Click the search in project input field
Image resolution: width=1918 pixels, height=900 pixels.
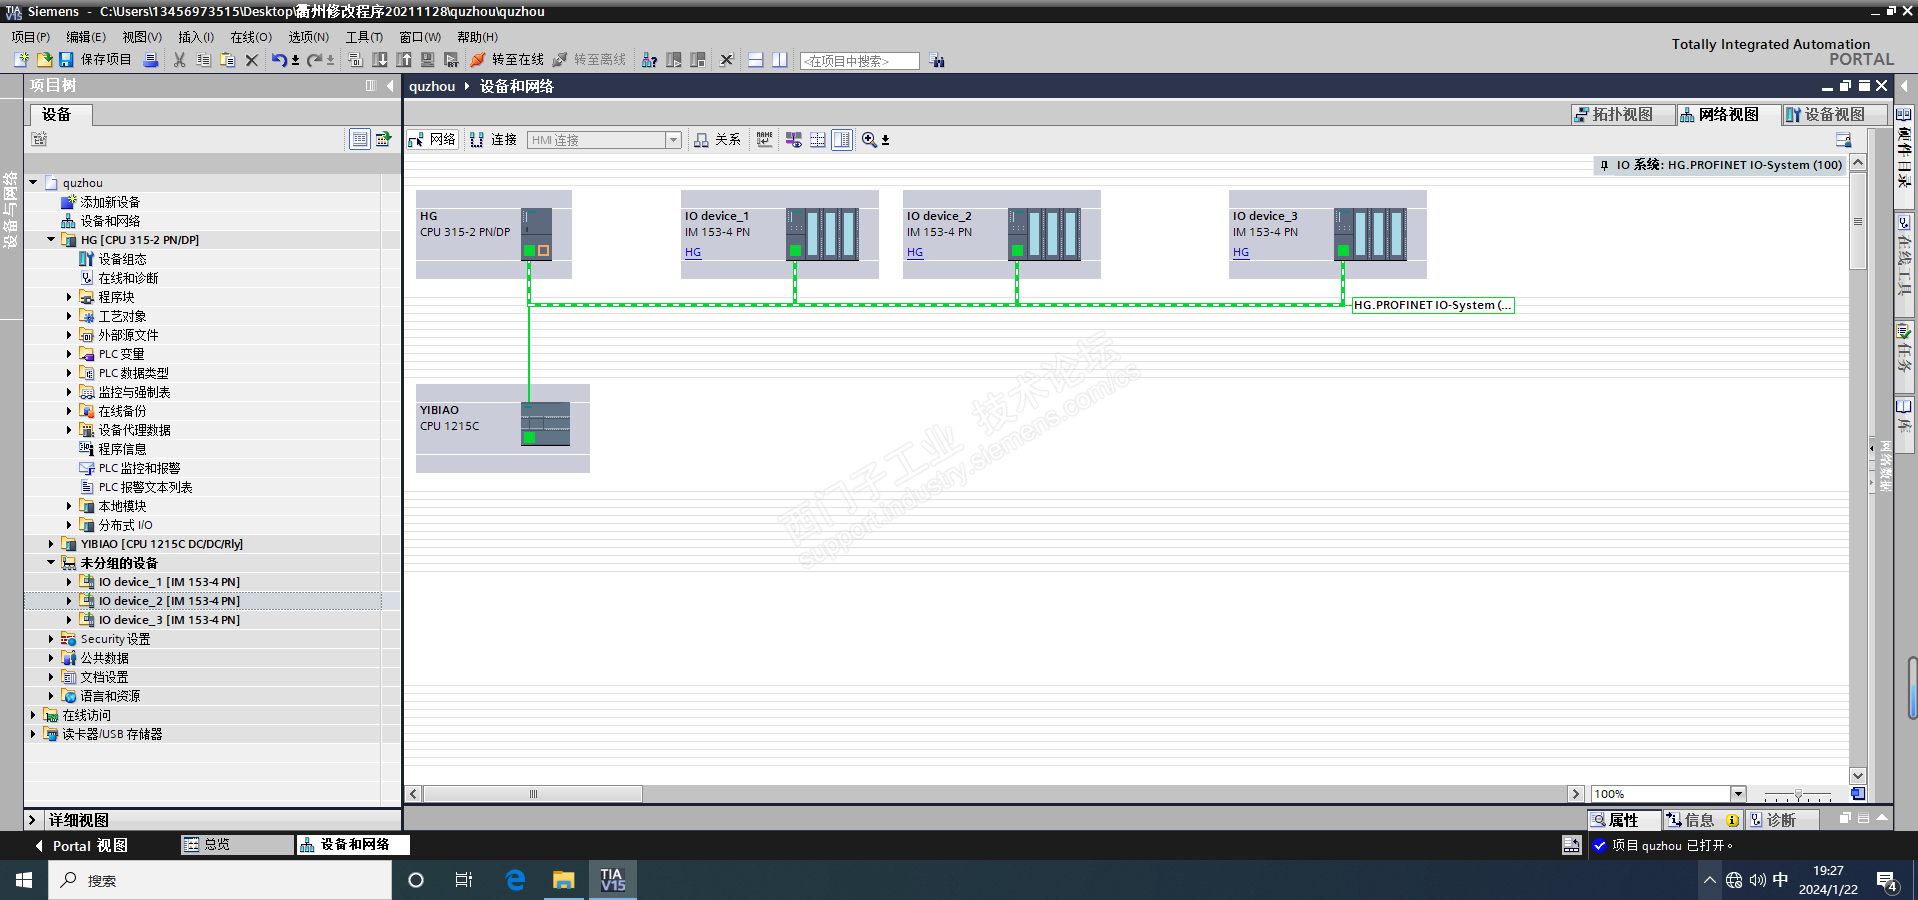[859, 61]
